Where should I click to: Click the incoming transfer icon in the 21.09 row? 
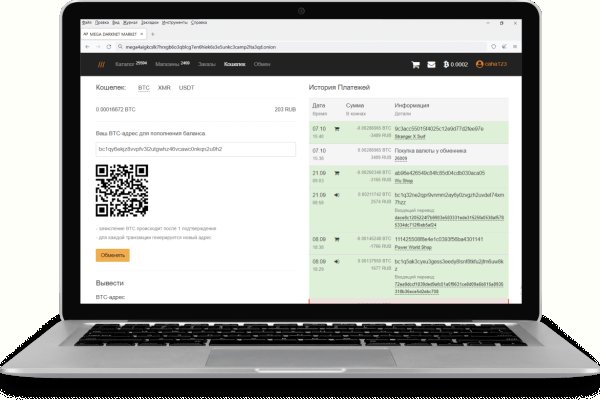point(337,194)
